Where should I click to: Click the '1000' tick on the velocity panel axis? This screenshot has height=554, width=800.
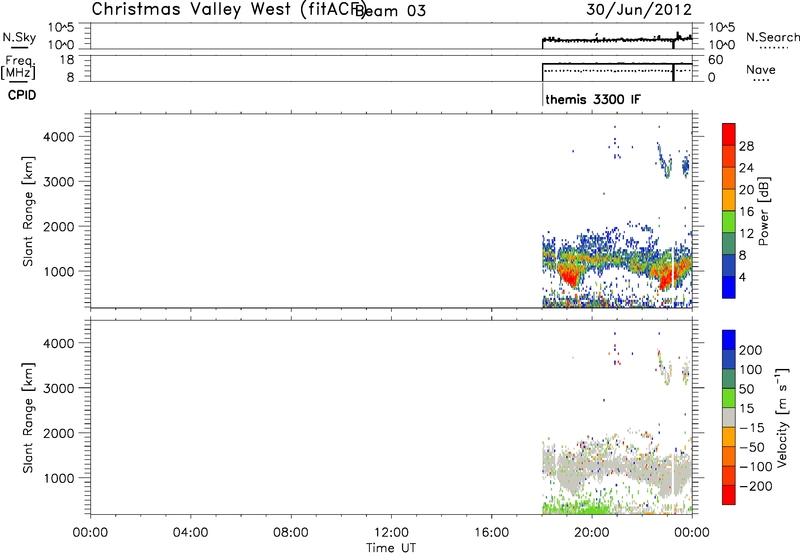pos(59,478)
